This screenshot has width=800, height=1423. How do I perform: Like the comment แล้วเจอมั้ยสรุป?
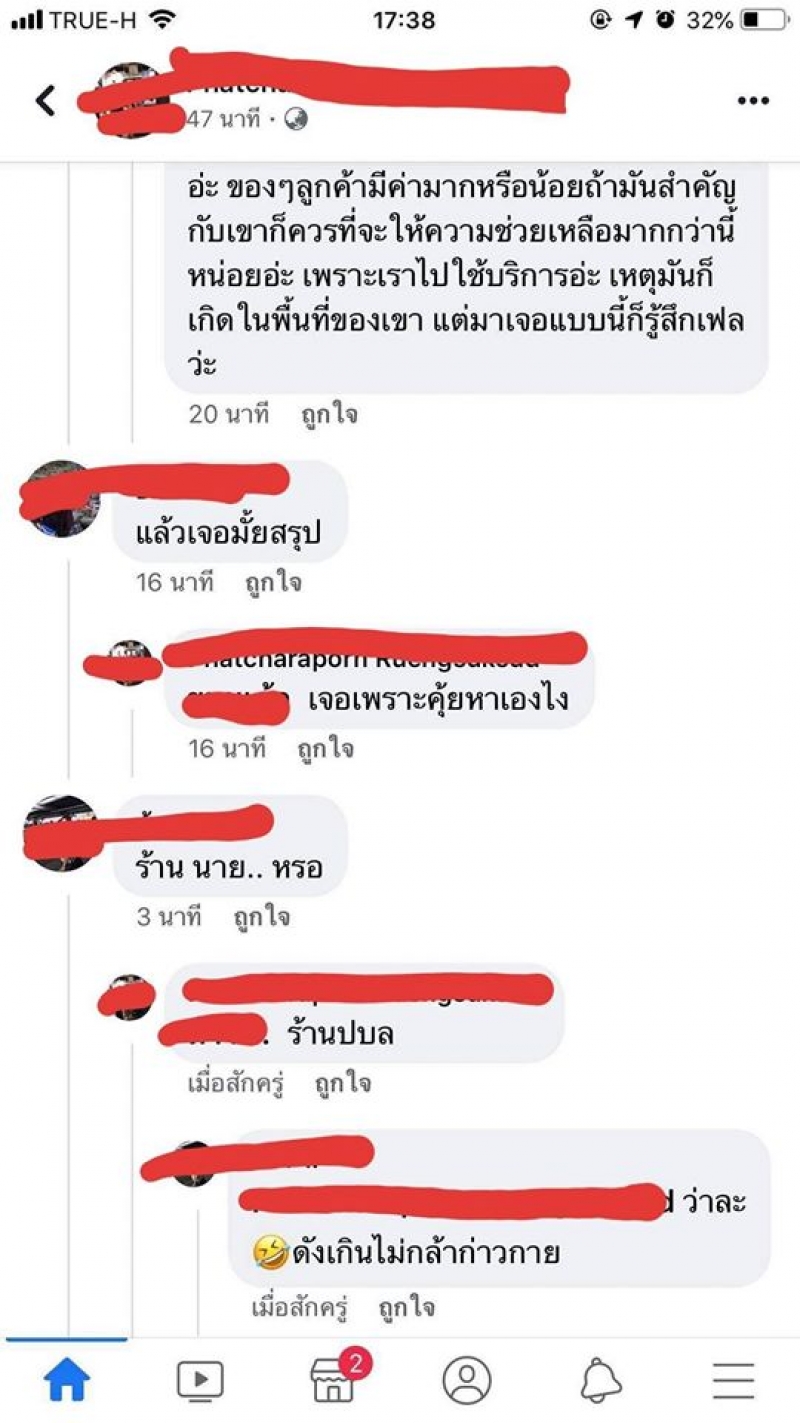click(x=273, y=582)
